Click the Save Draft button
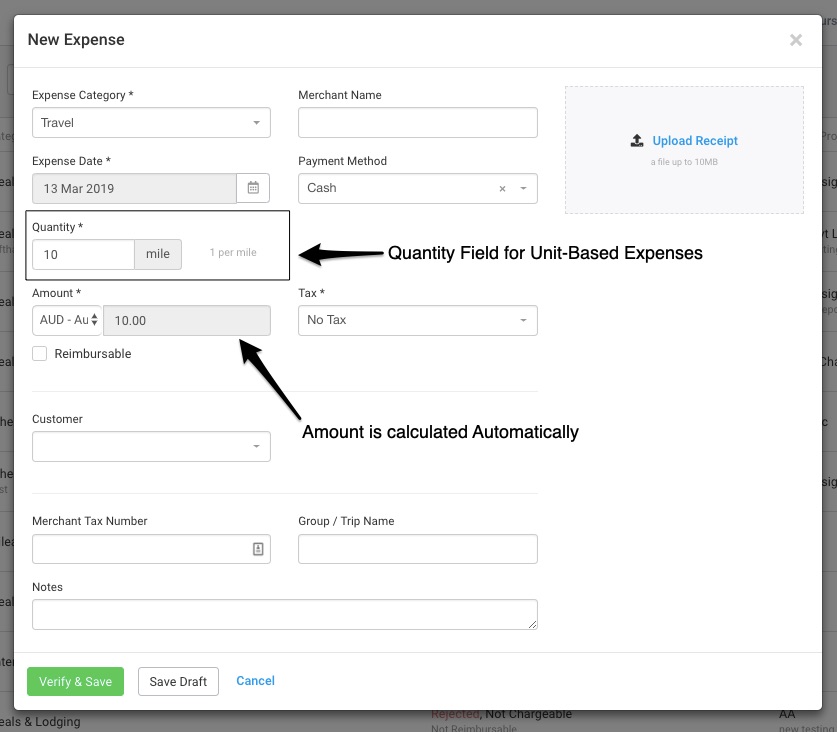837x732 pixels. 178,681
